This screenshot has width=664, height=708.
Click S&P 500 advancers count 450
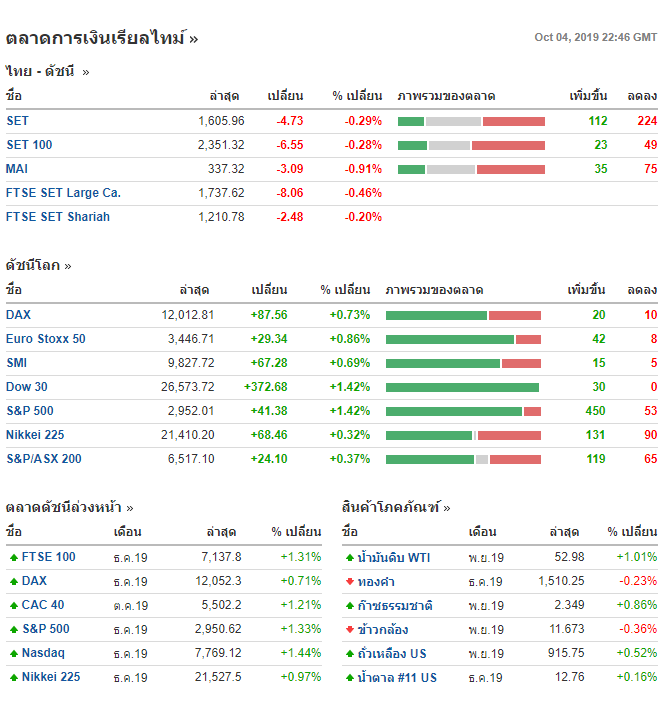595,410
